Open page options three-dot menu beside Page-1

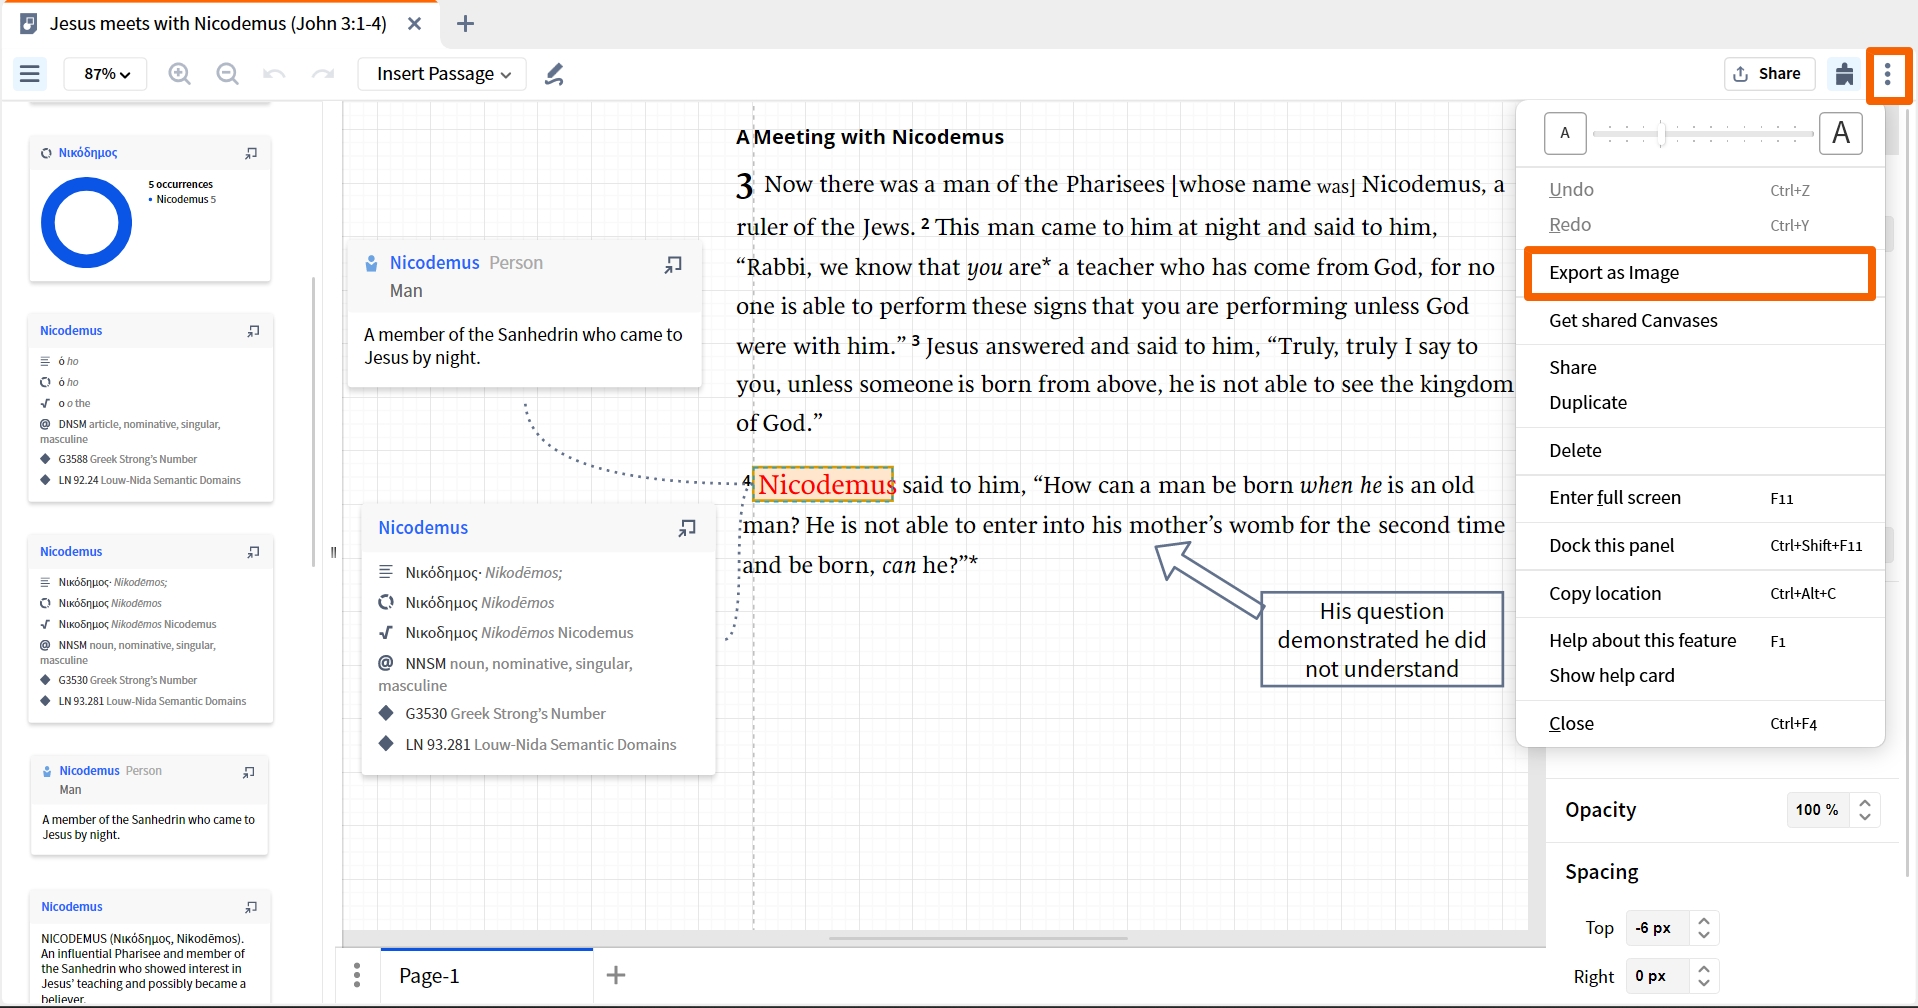pyautogui.click(x=357, y=975)
